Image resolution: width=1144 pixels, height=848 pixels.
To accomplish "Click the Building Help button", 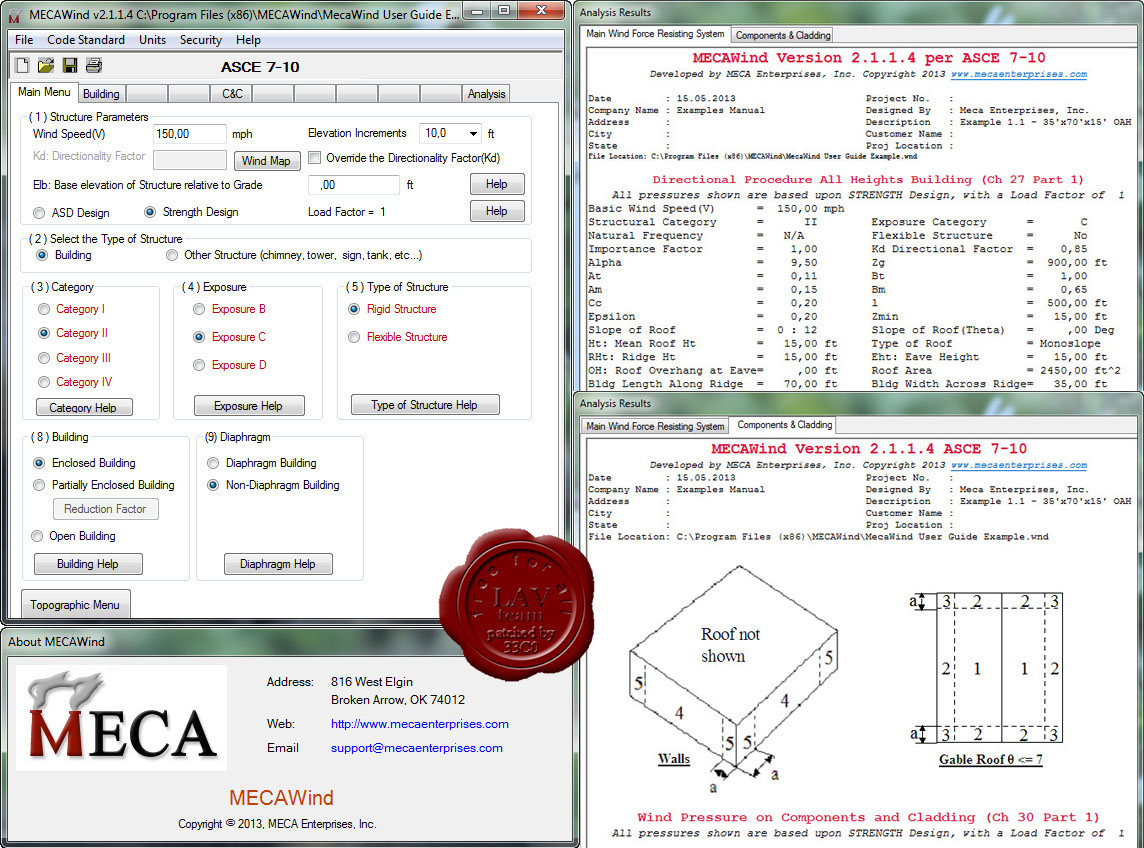I will (88, 564).
